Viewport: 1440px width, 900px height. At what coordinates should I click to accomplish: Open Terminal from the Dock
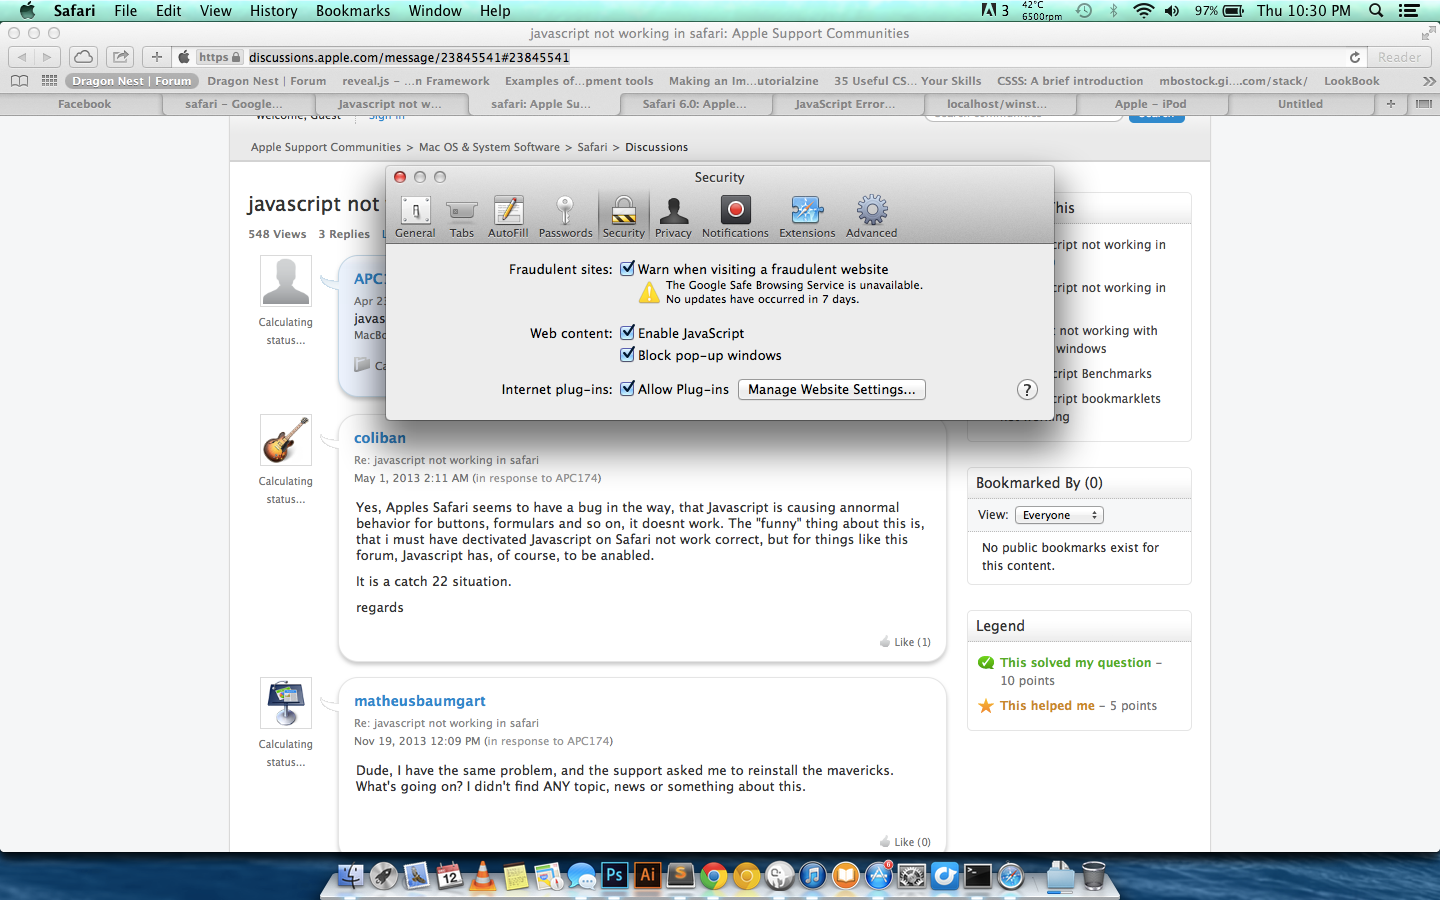pos(977,877)
